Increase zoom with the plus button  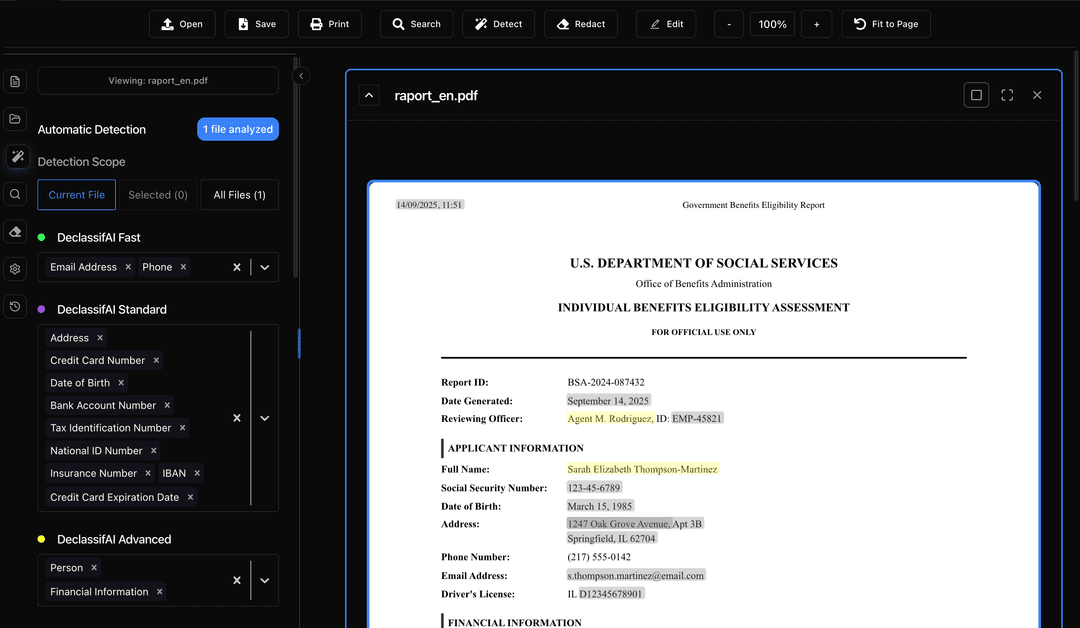(816, 24)
